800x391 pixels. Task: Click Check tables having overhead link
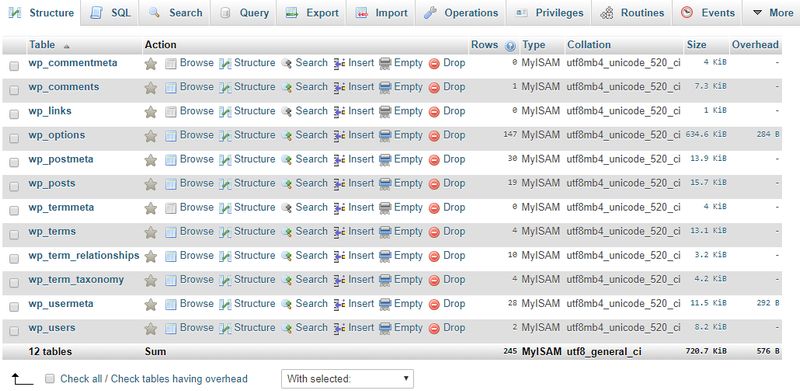(x=179, y=379)
